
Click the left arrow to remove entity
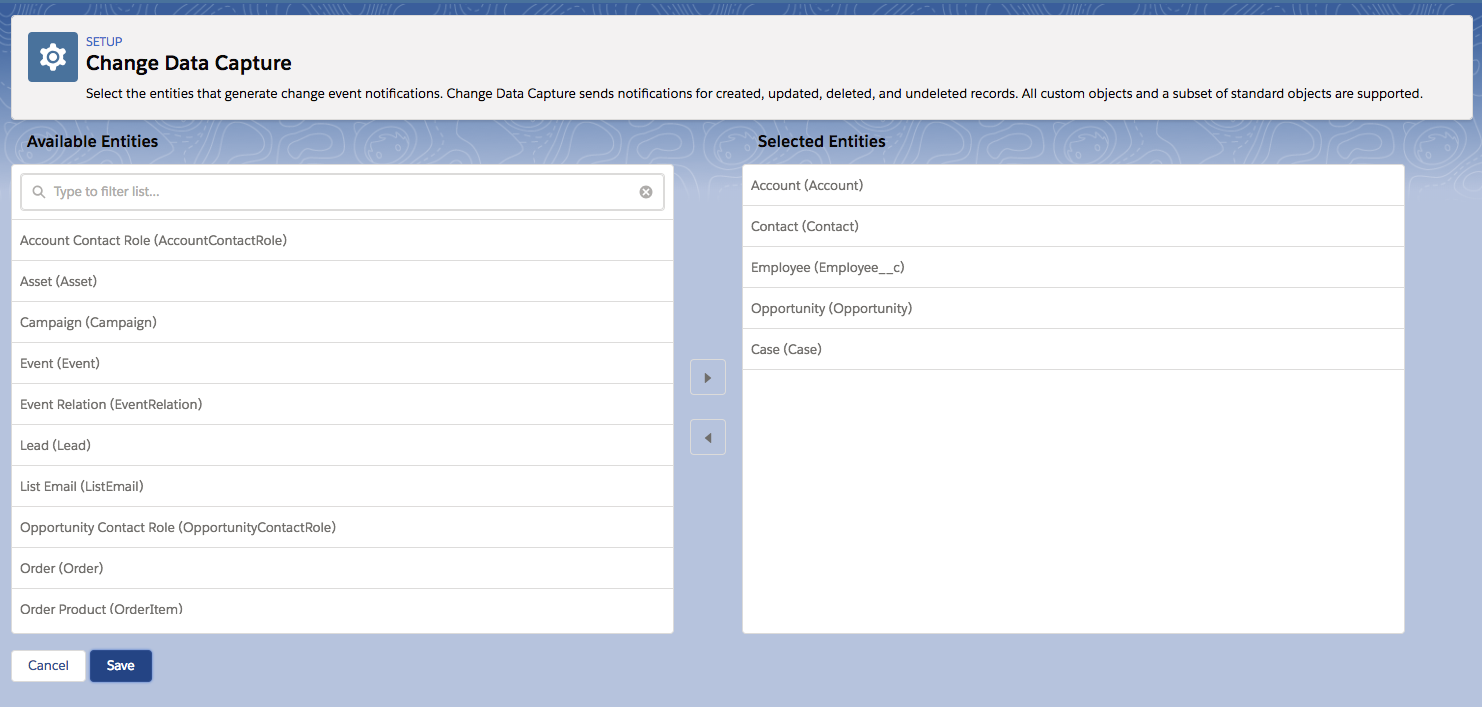(707, 437)
